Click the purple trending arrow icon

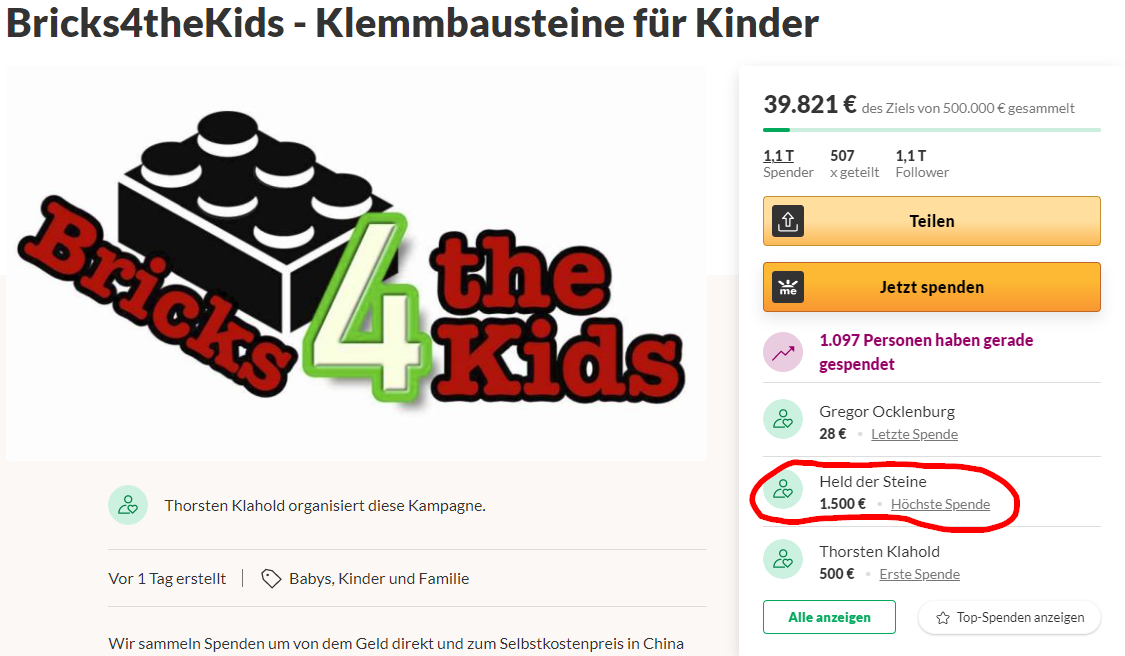783,352
